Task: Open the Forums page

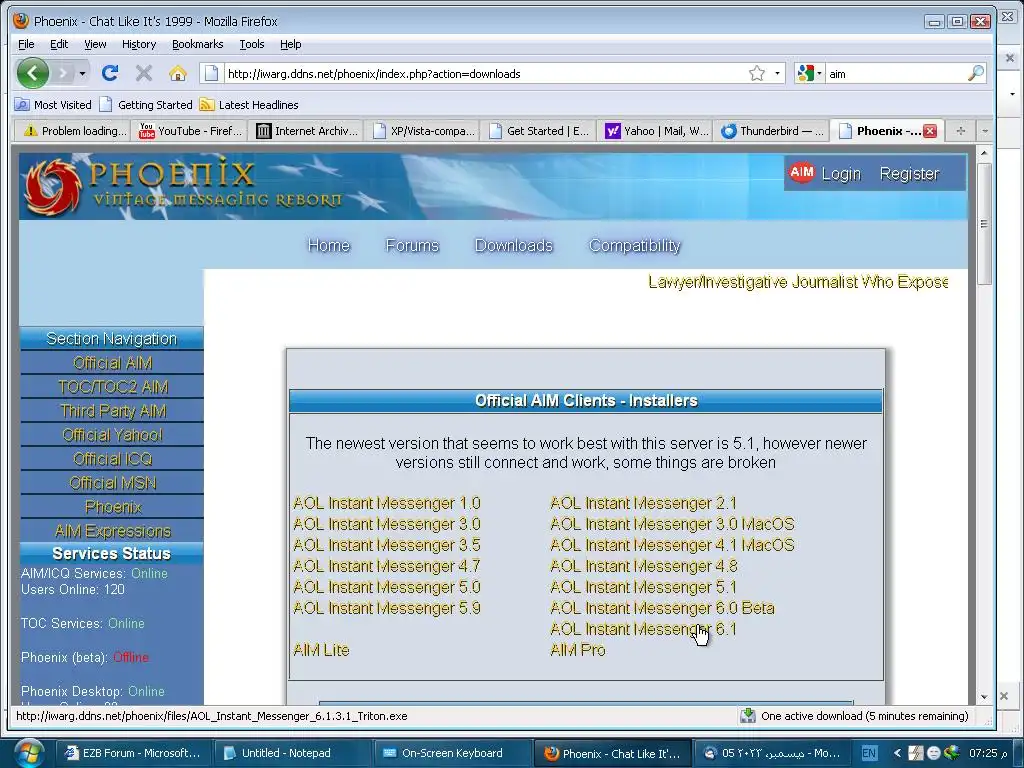Action: (412, 246)
